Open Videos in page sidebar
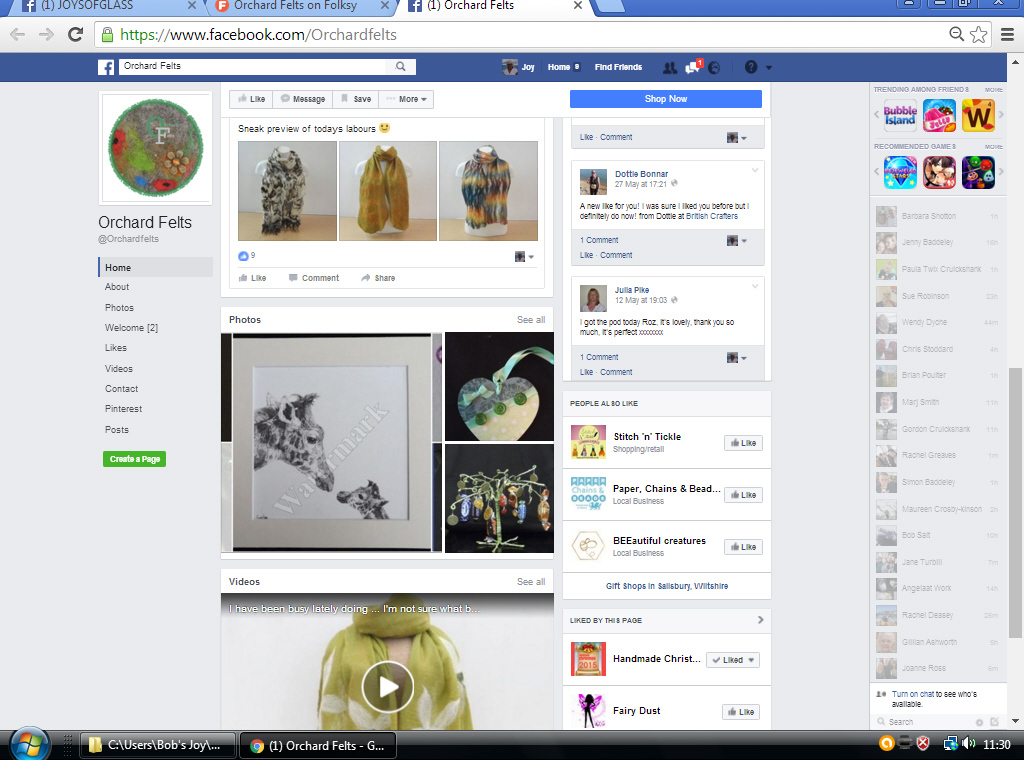 (119, 369)
